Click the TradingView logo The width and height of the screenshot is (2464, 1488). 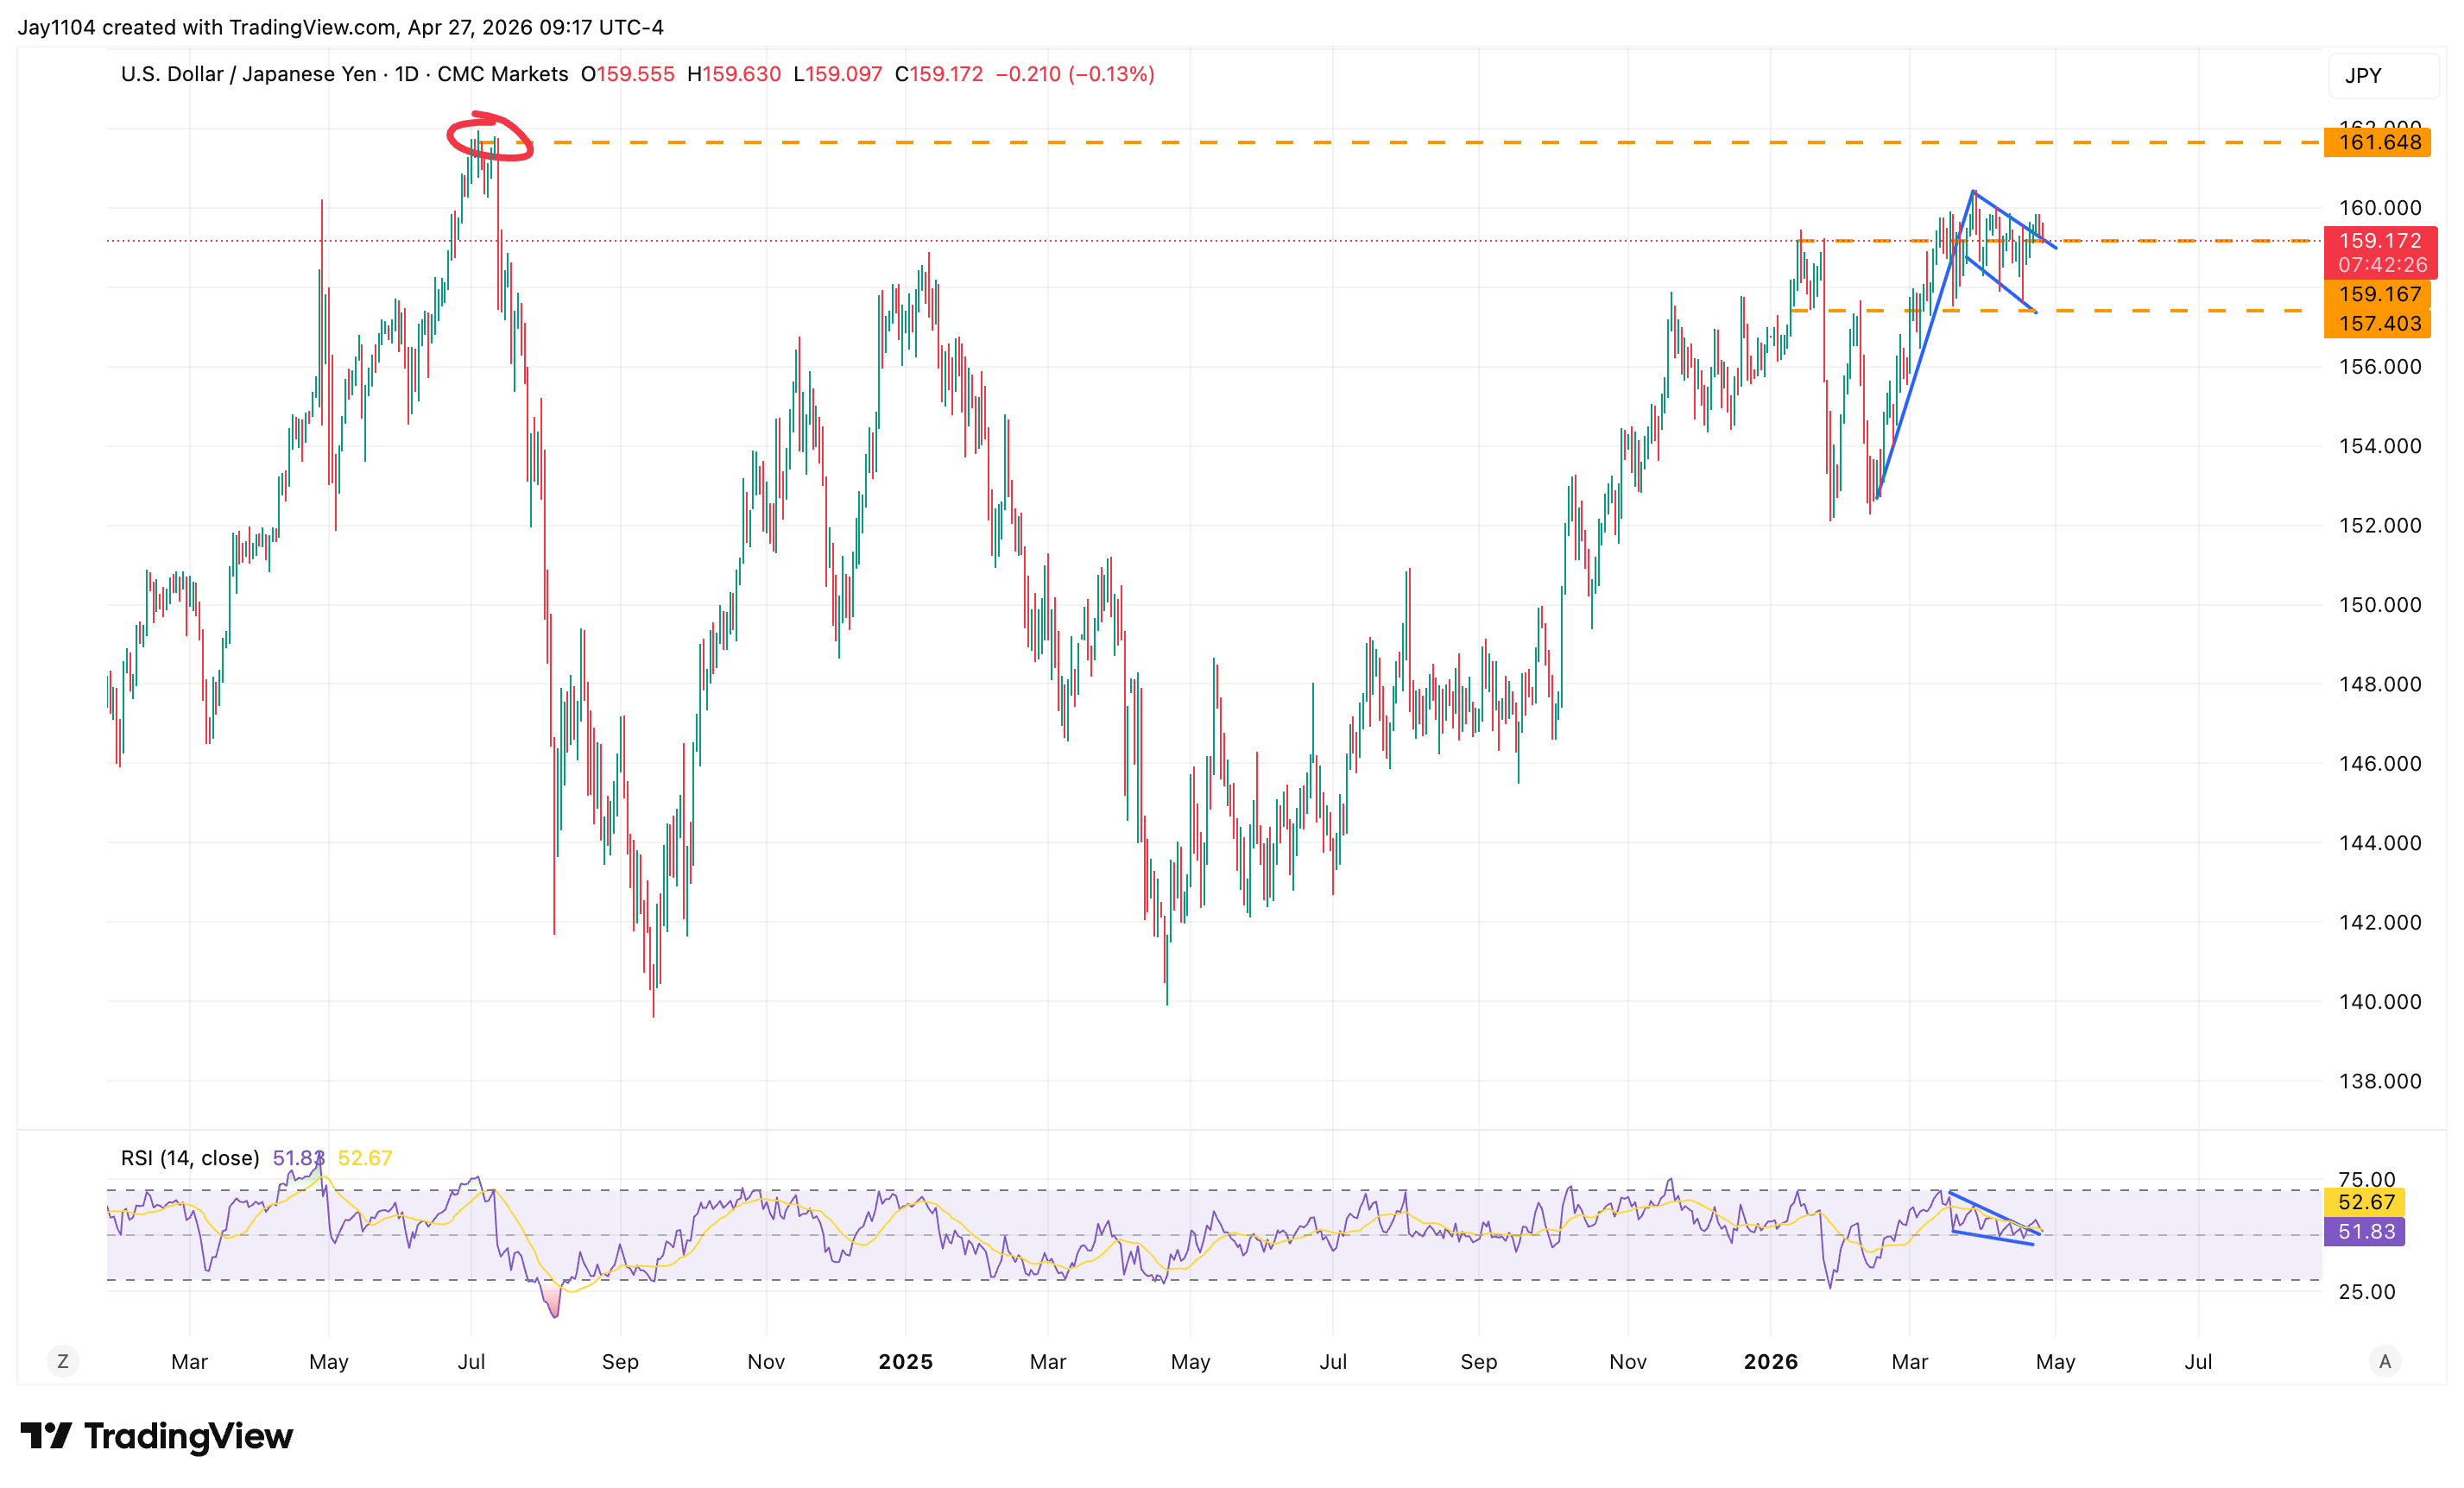point(157,1436)
